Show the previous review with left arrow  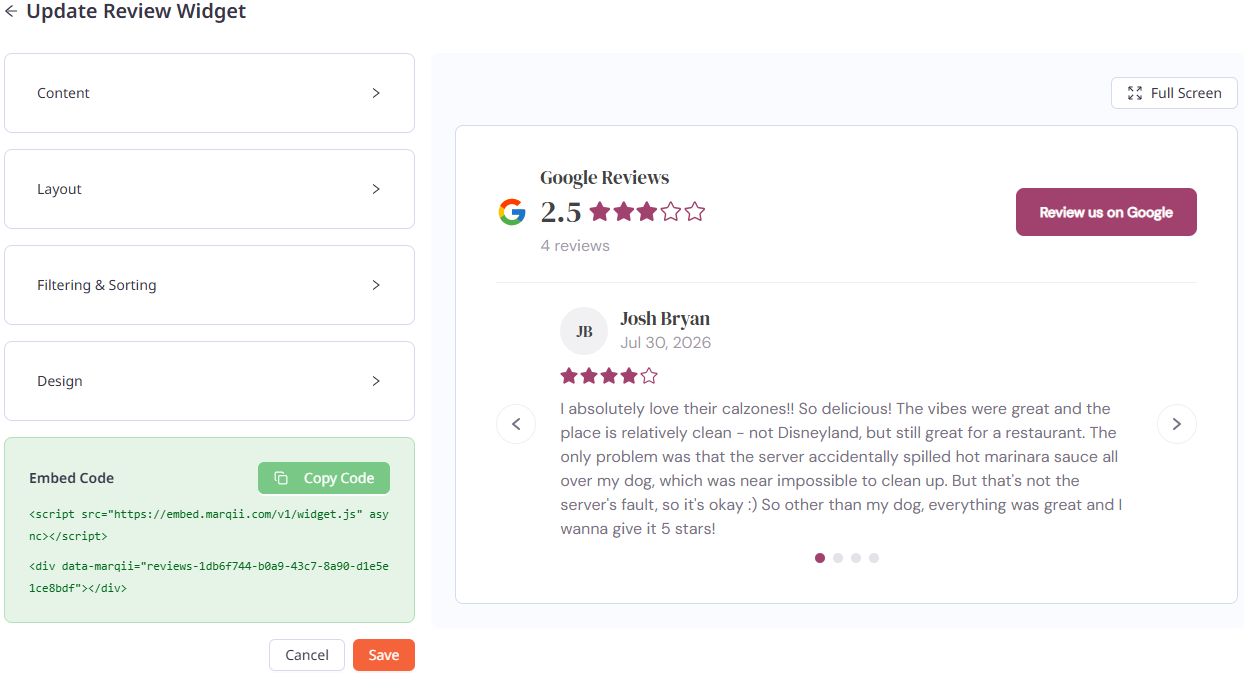point(516,424)
